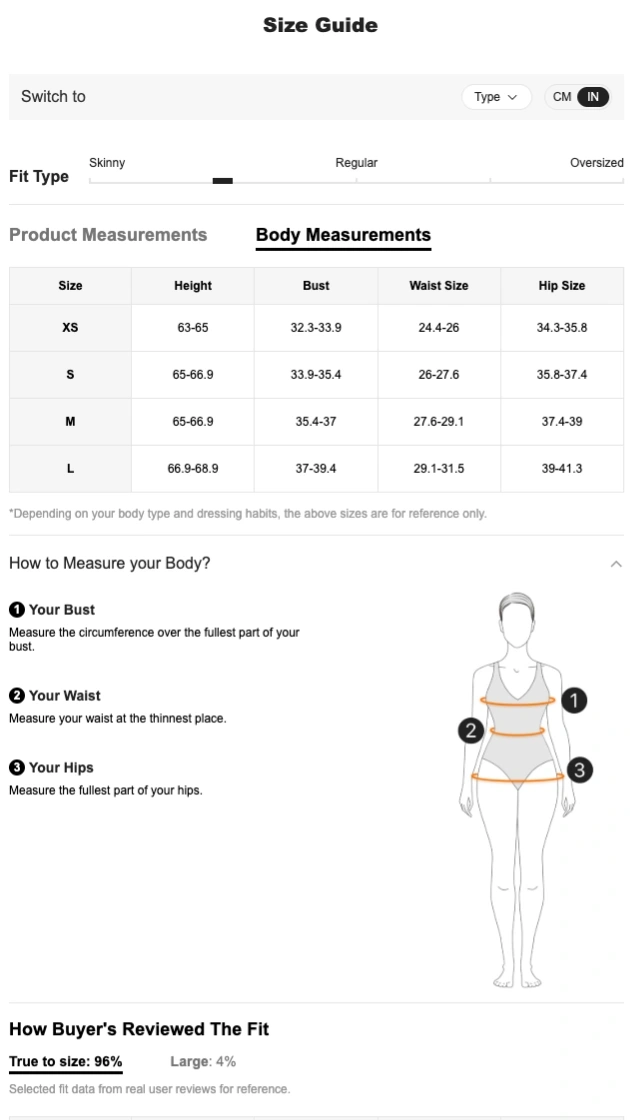
Task: Select the Large: 4% fit tab
Action: 203,1062
